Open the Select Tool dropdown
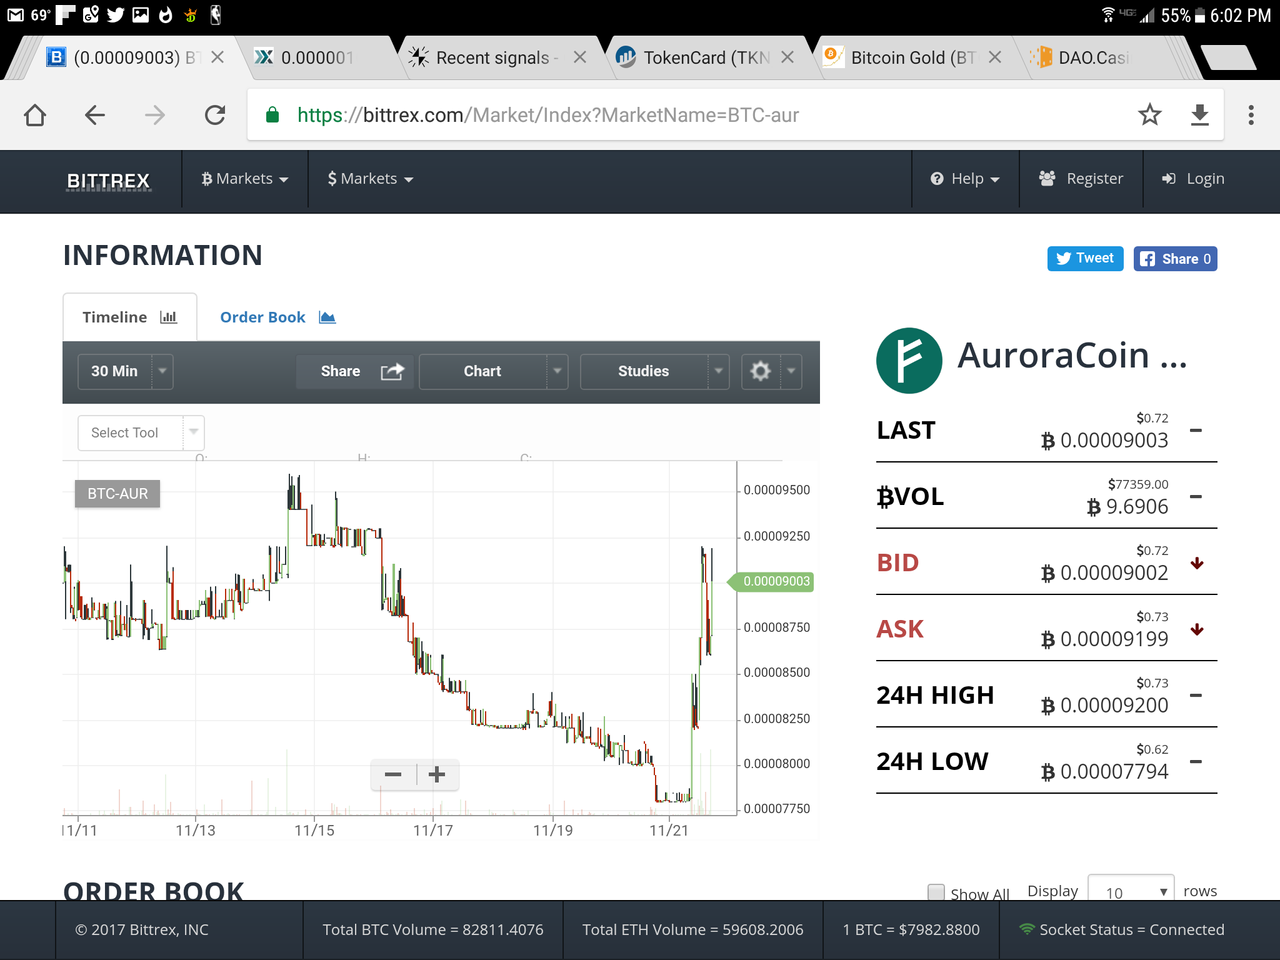The width and height of the screenshot is (1280, 960). pyautogui.click(x=141, y=433)
